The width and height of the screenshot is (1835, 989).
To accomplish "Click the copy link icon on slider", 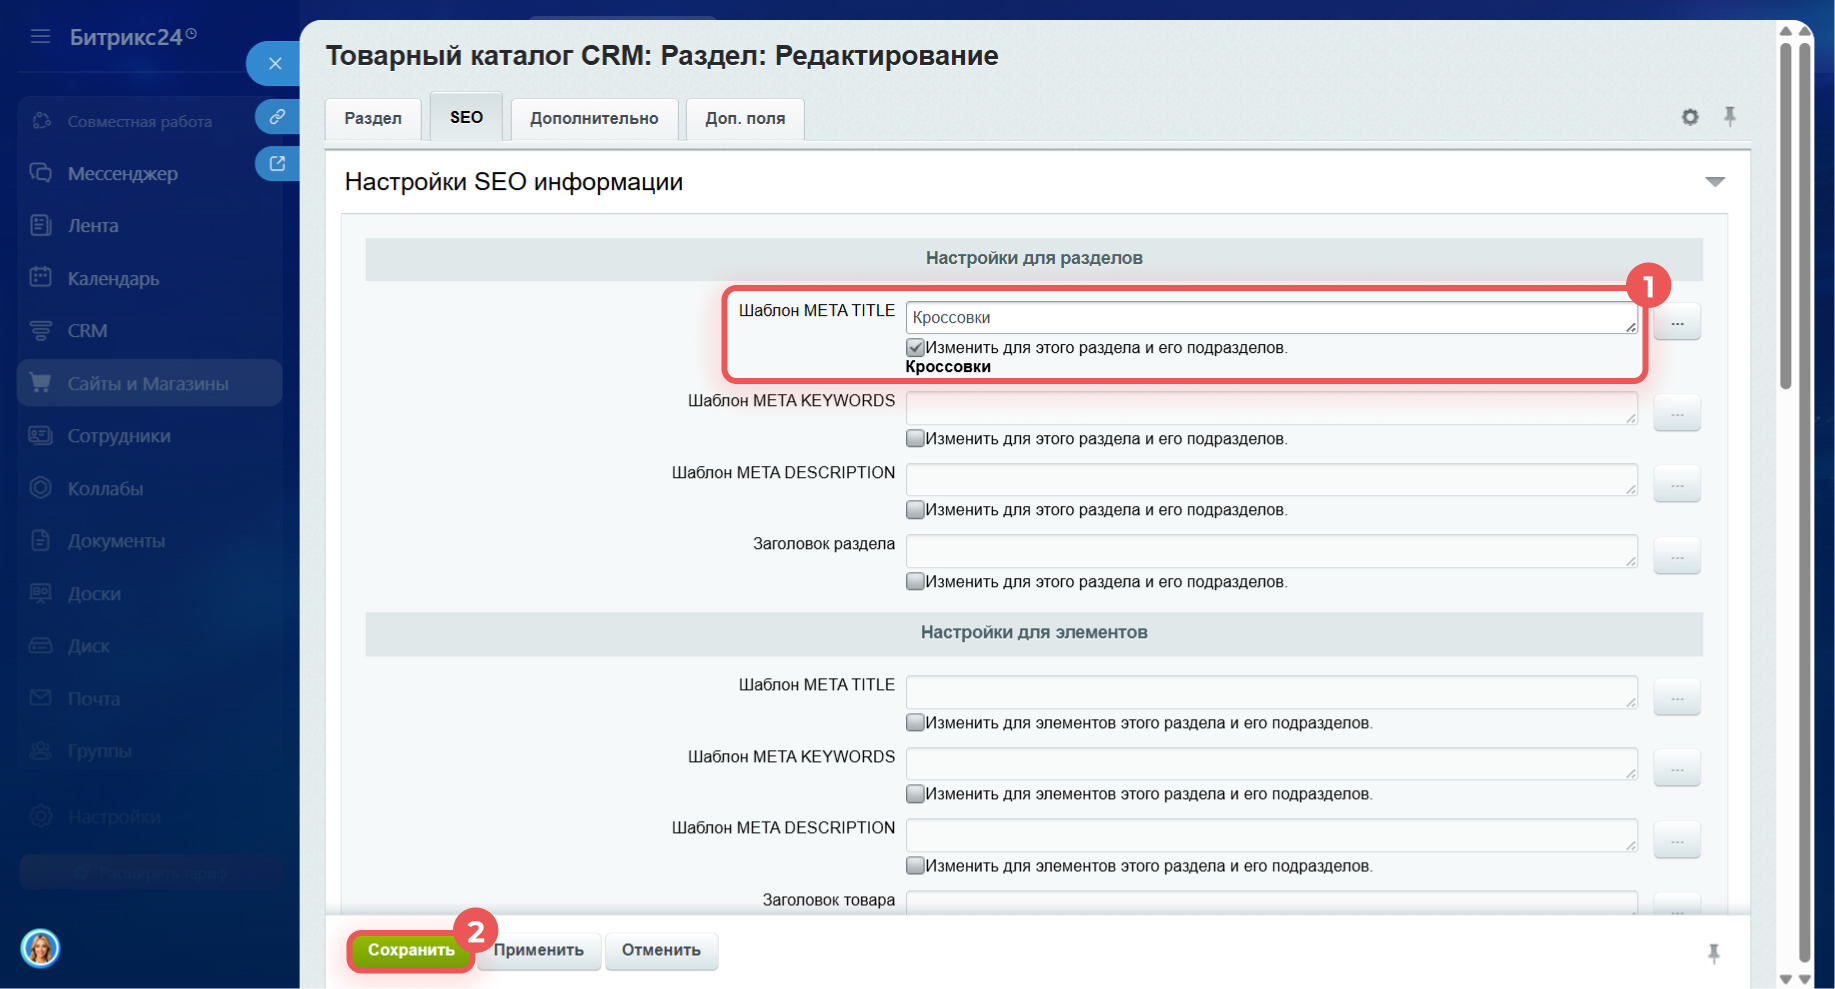I will coord(277,116).
